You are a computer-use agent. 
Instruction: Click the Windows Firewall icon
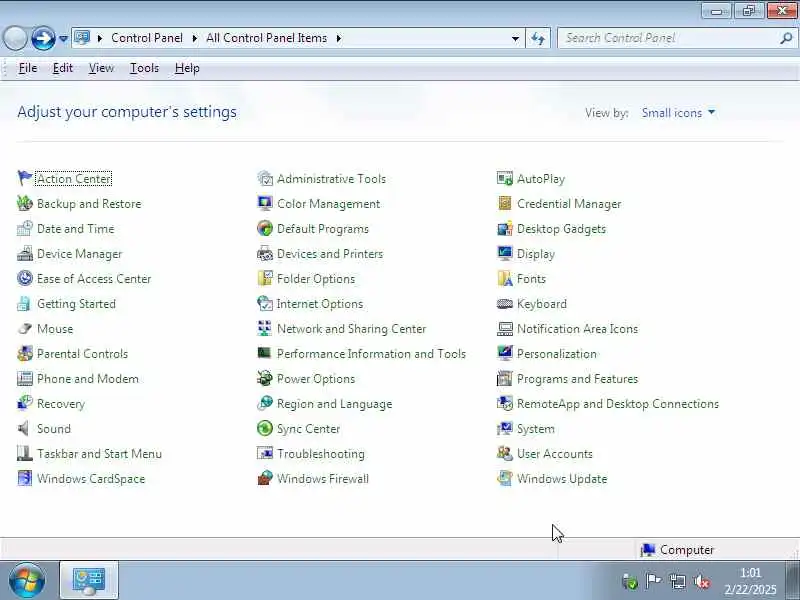tap(265, 478)
